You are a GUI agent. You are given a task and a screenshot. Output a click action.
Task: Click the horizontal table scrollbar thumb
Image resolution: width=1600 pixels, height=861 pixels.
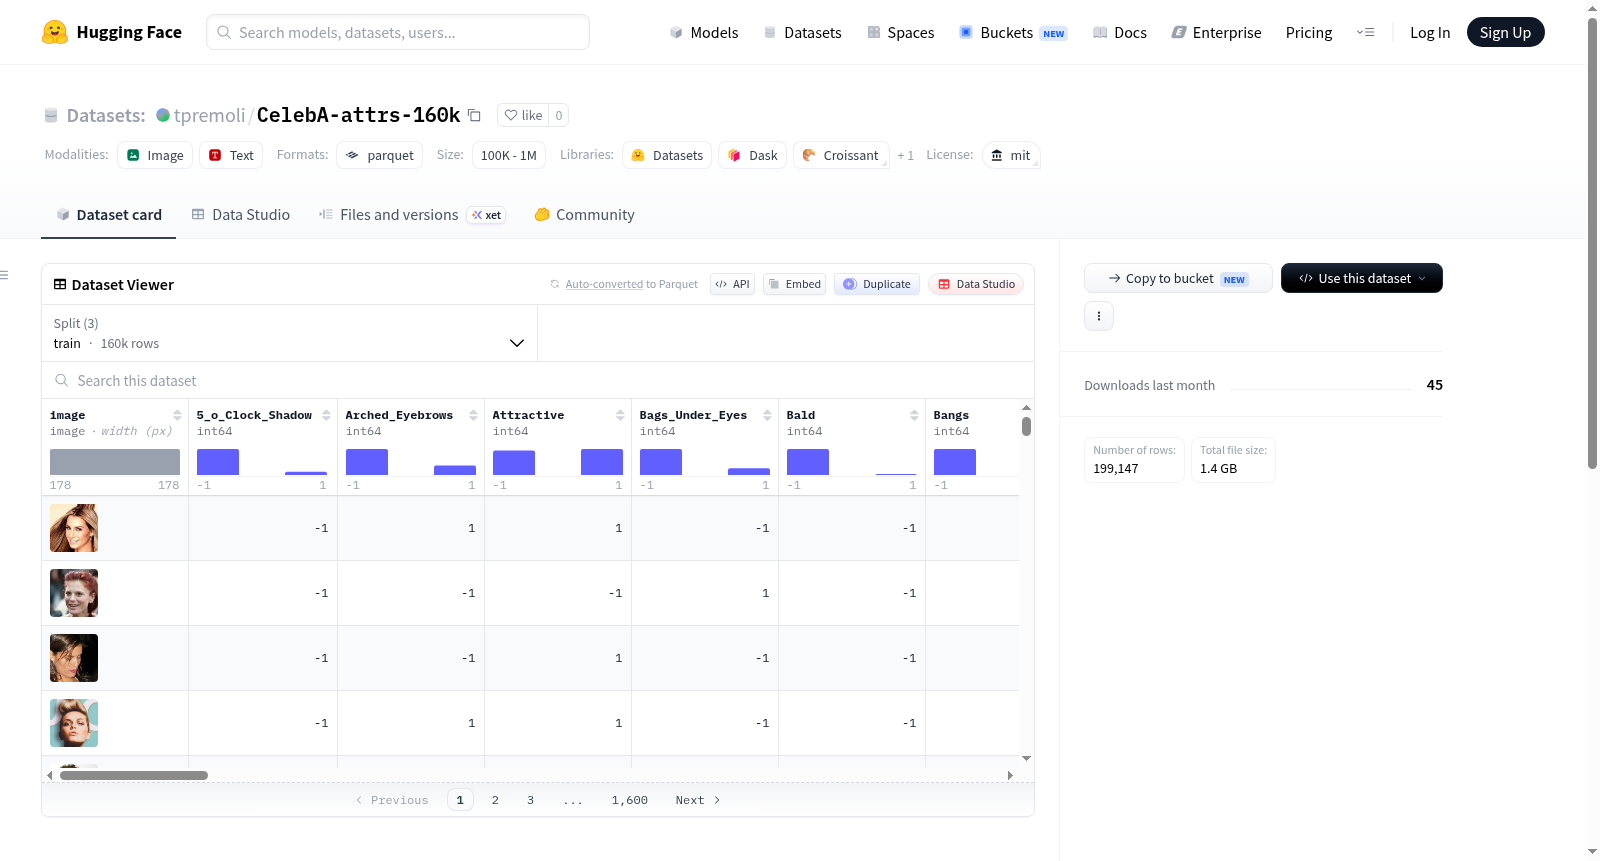pyautogui.click(x=134, y=775)
